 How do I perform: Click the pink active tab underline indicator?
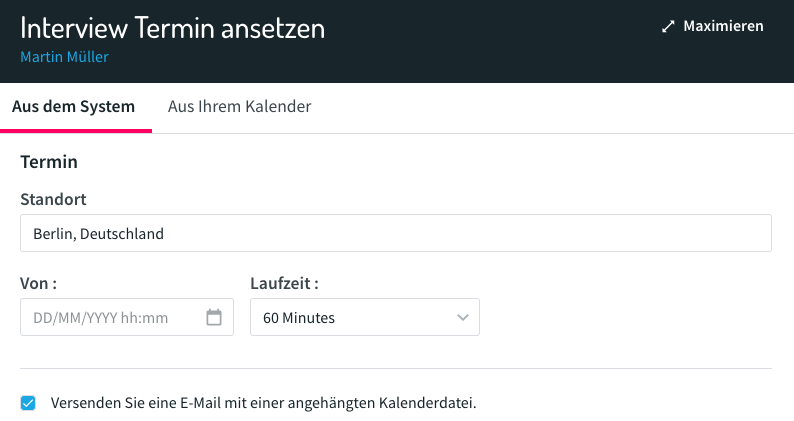point(76,131)
